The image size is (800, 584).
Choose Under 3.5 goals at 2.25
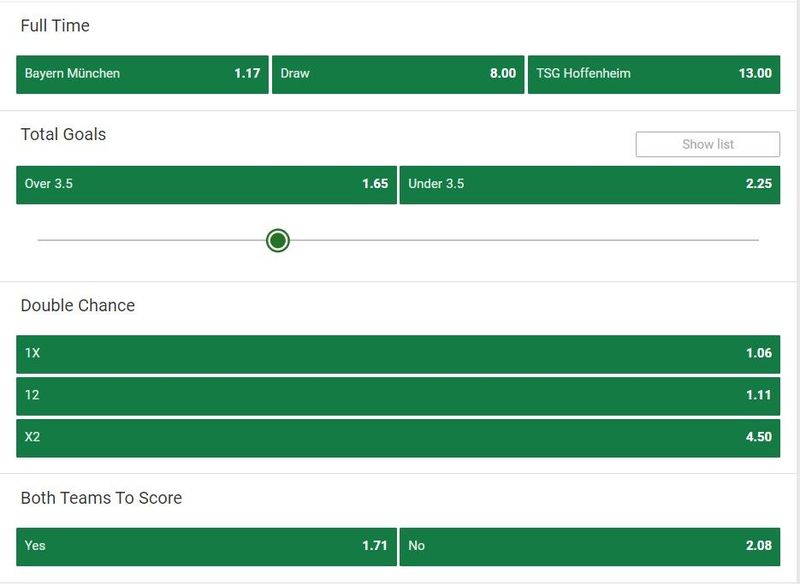point(590,185)
